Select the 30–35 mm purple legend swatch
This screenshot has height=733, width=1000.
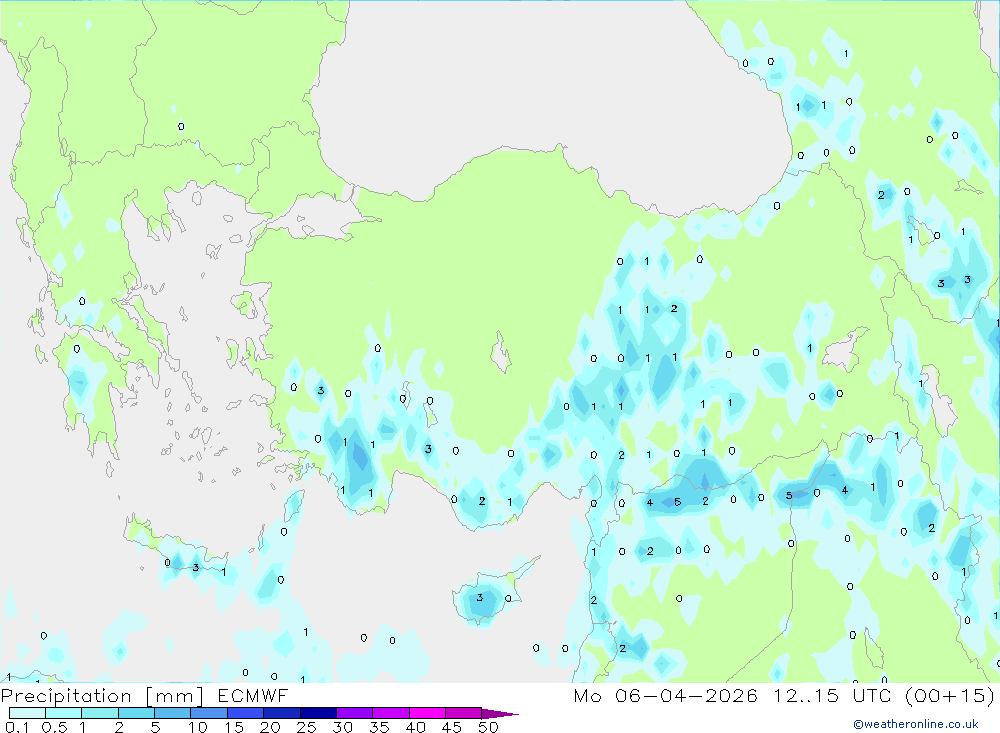[x=355, y=713]
